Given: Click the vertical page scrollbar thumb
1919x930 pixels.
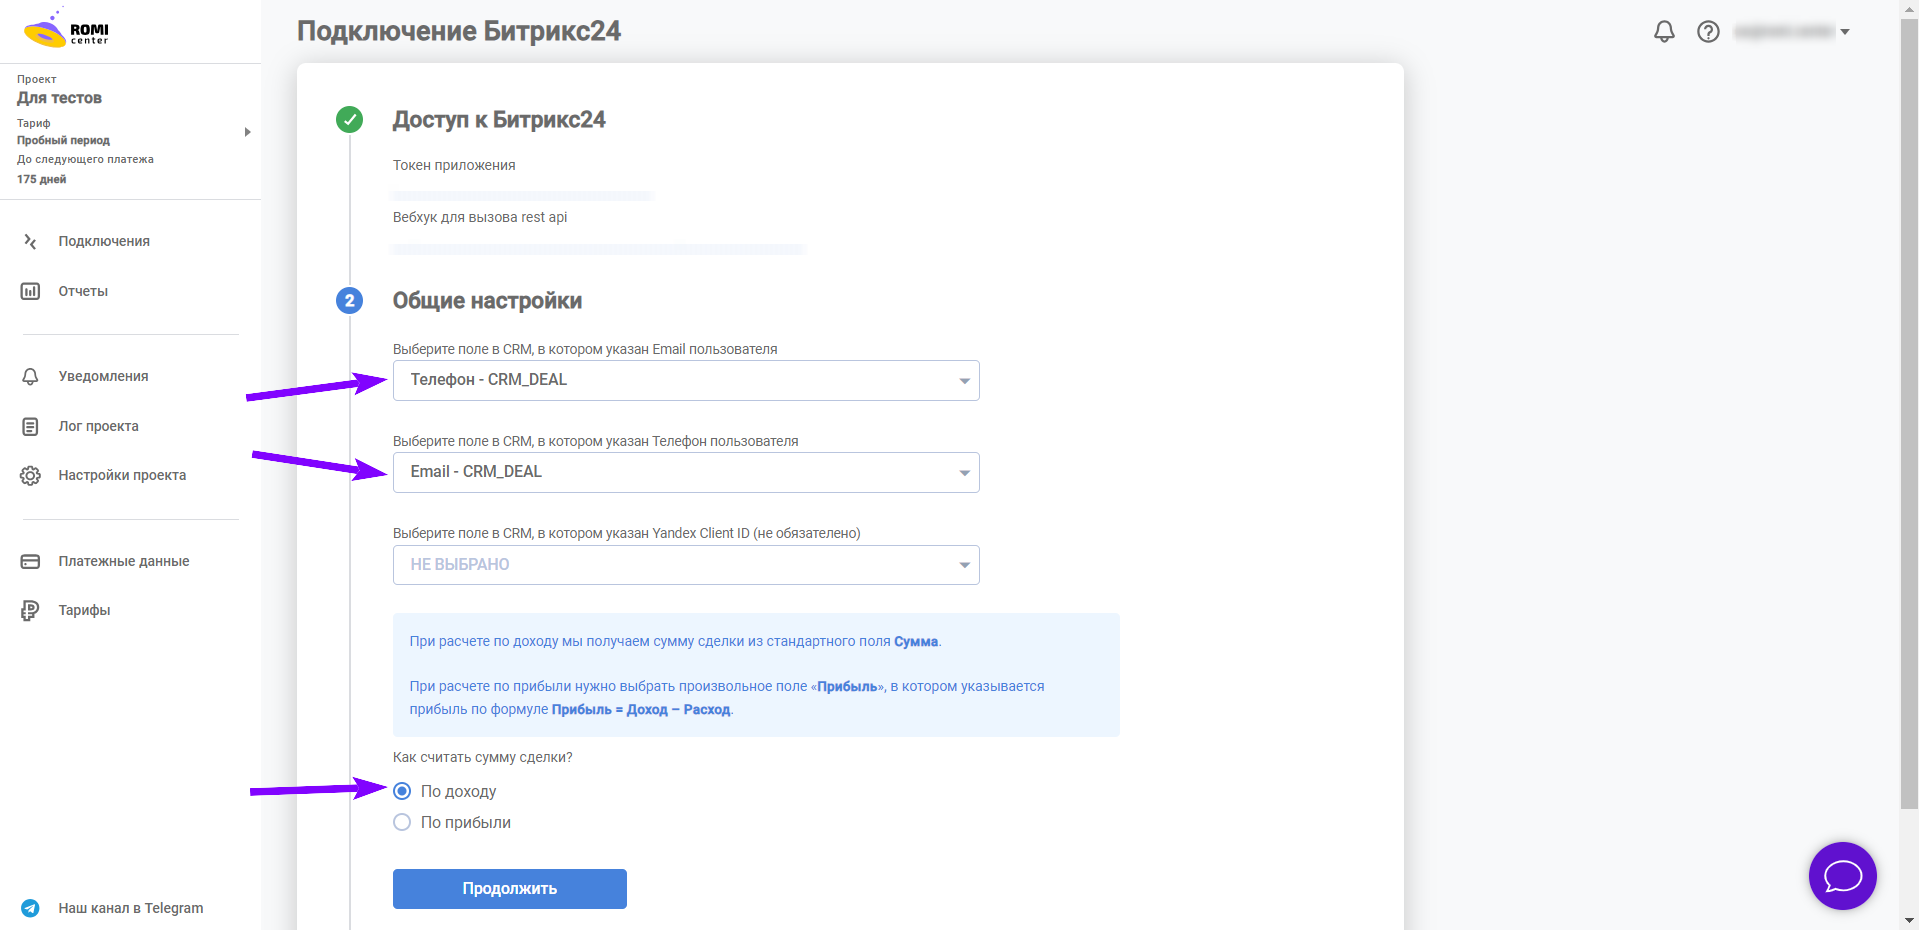Looking at the screenshot, I should (1909, 413).
